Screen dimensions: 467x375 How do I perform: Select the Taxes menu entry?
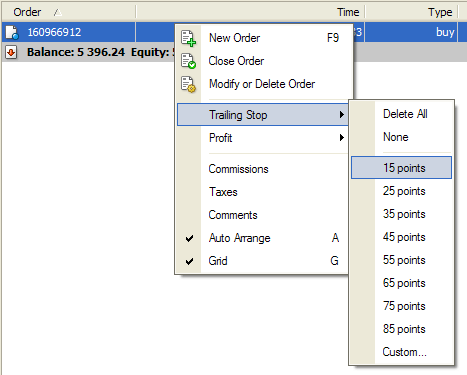263,192
